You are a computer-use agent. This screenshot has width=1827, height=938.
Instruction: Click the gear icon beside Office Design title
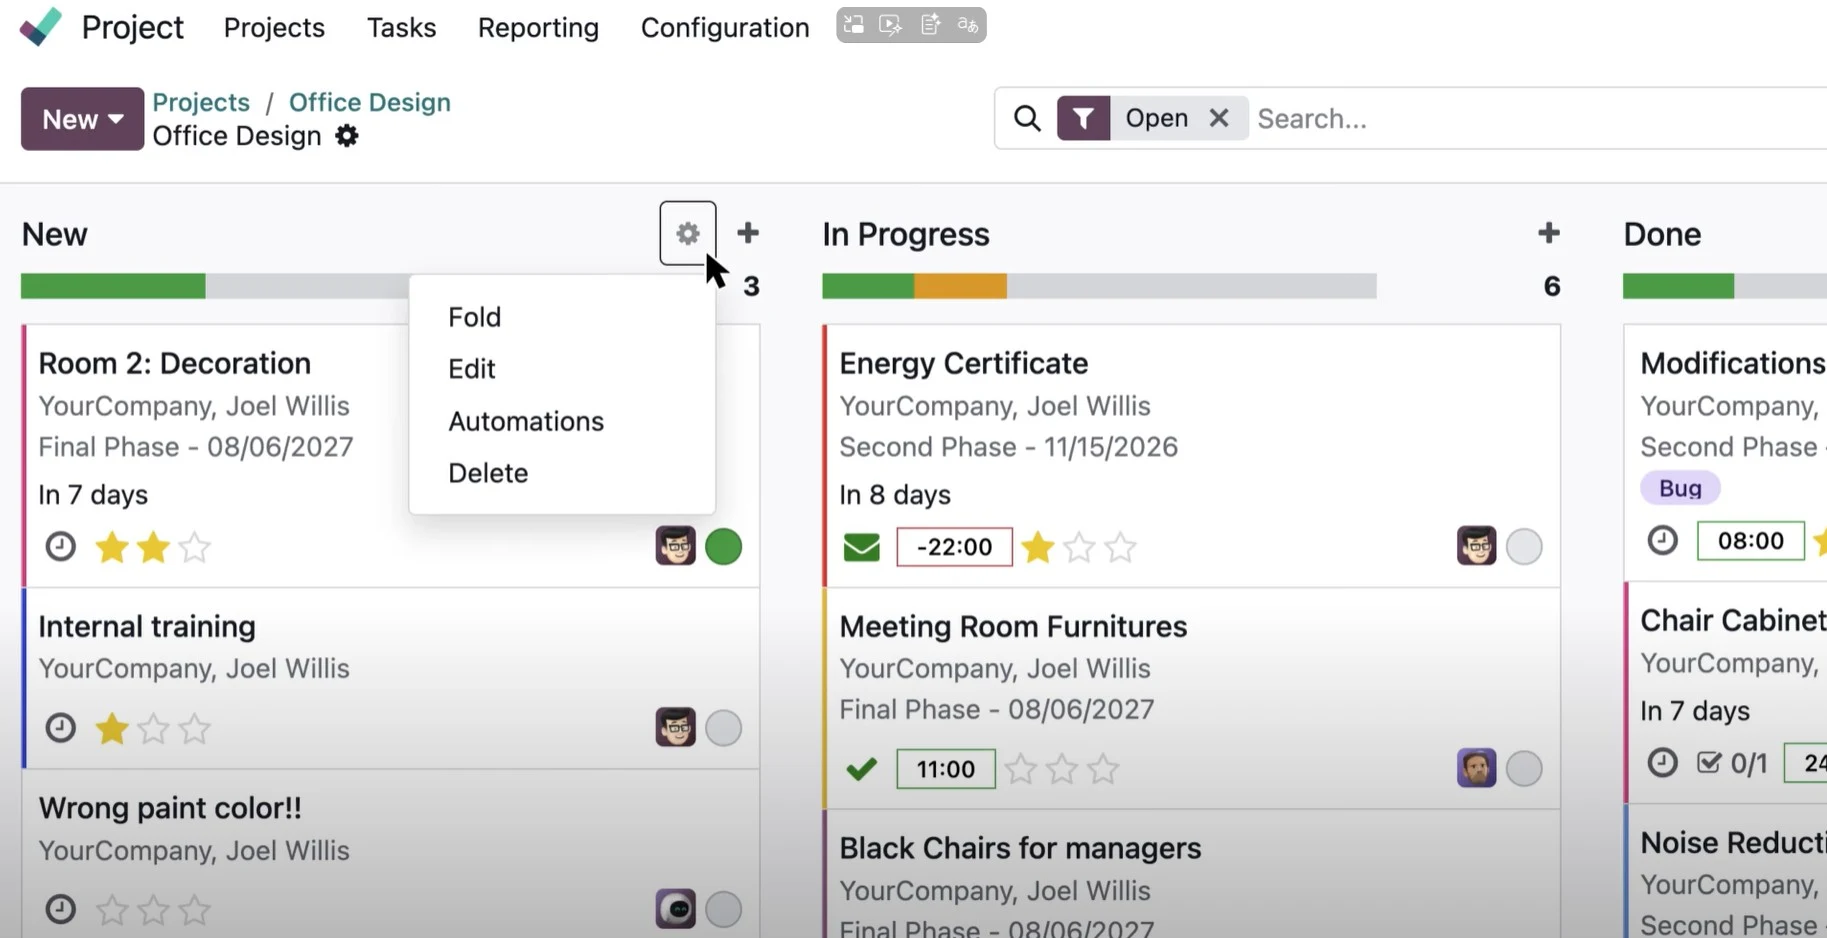coord(345,136)
